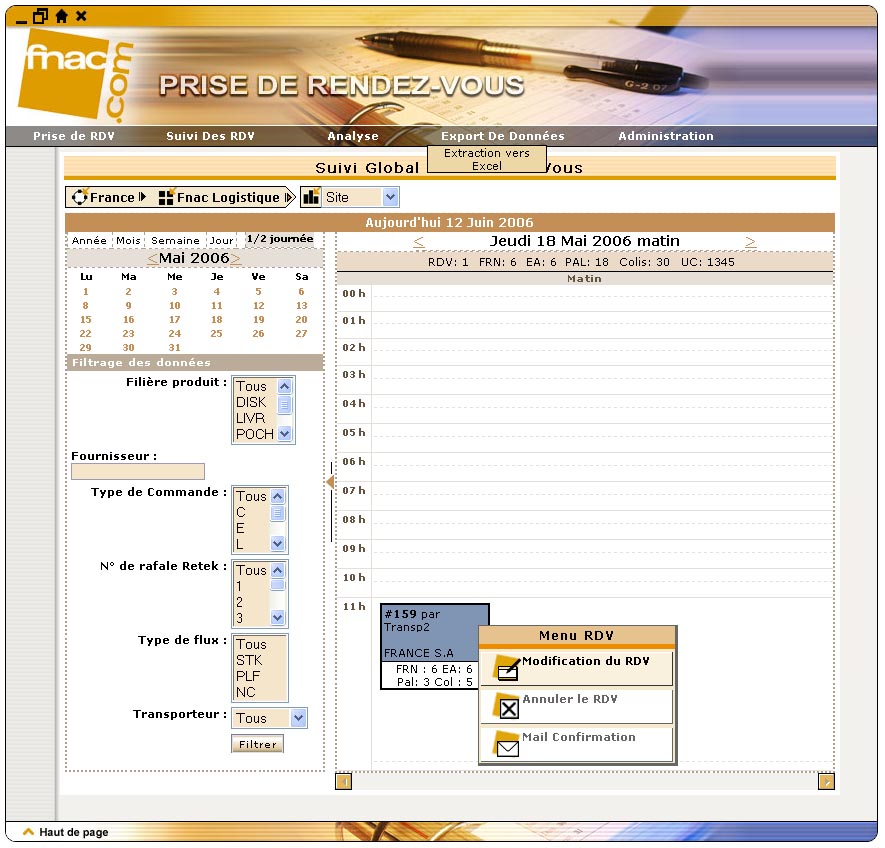
Task: Click the Filtrer button
Action: pos(257,744)
